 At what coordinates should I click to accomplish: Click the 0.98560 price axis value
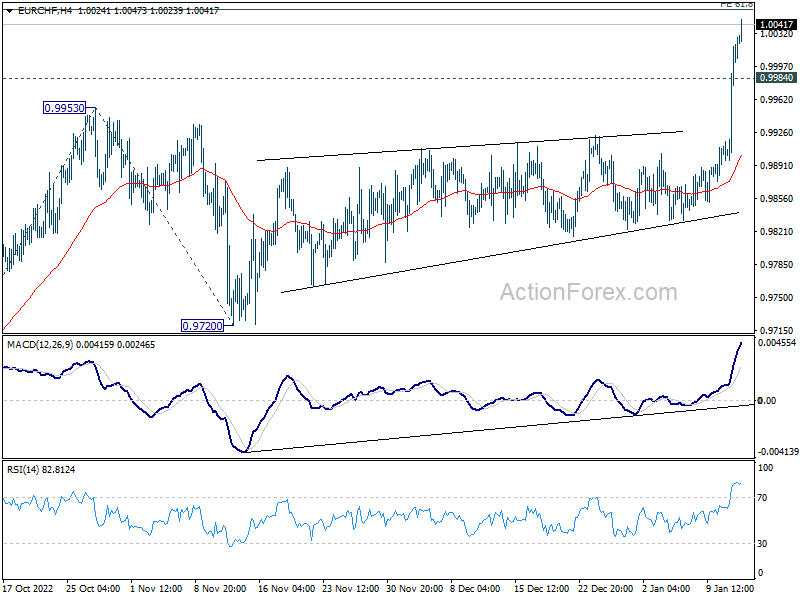pyautogui.click(x=777, y=198)
